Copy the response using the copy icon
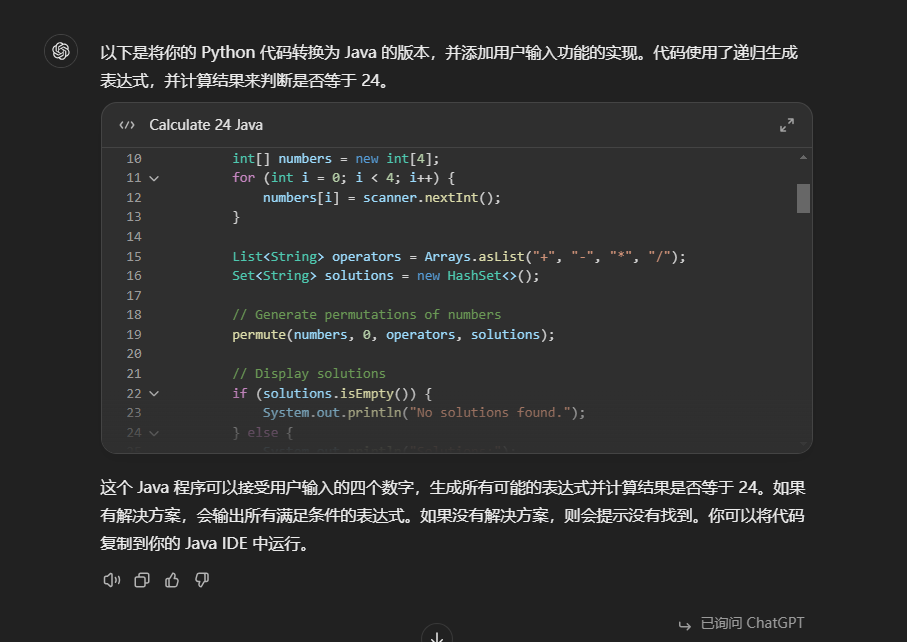The width and height of the screenshot is (907, 642). [142, 580]
